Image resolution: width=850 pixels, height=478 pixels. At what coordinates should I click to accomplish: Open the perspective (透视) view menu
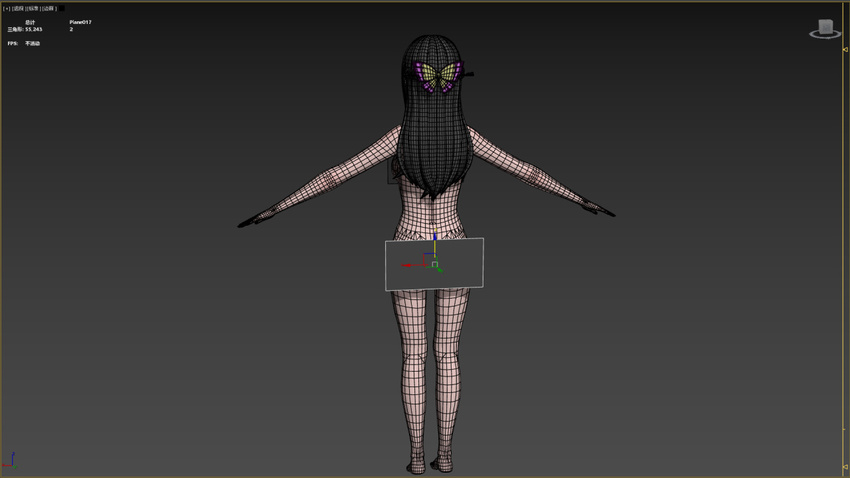18,8
